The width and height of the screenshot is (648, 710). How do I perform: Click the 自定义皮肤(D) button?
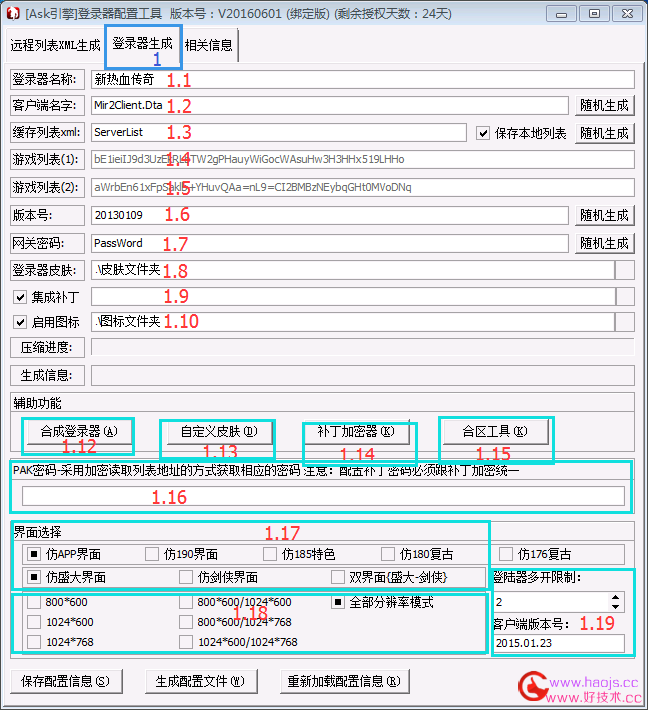pyautogui.click(x=219, y=432)
